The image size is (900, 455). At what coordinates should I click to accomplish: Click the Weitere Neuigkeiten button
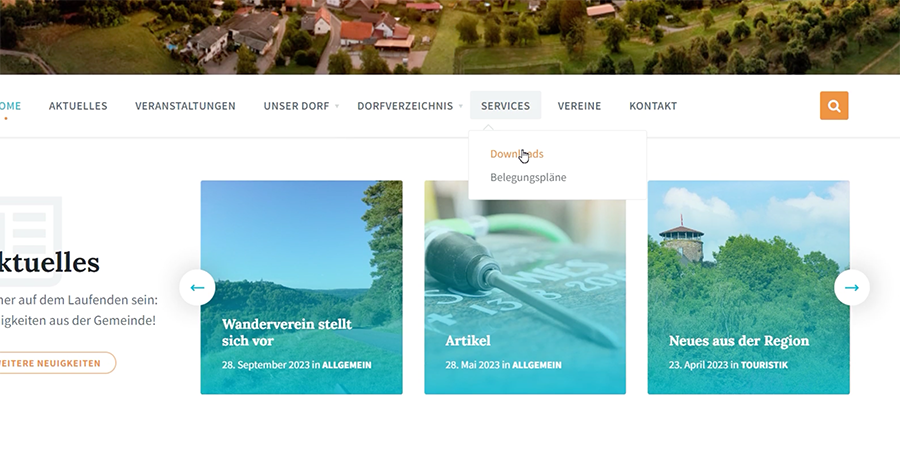[x=57, y=363]
